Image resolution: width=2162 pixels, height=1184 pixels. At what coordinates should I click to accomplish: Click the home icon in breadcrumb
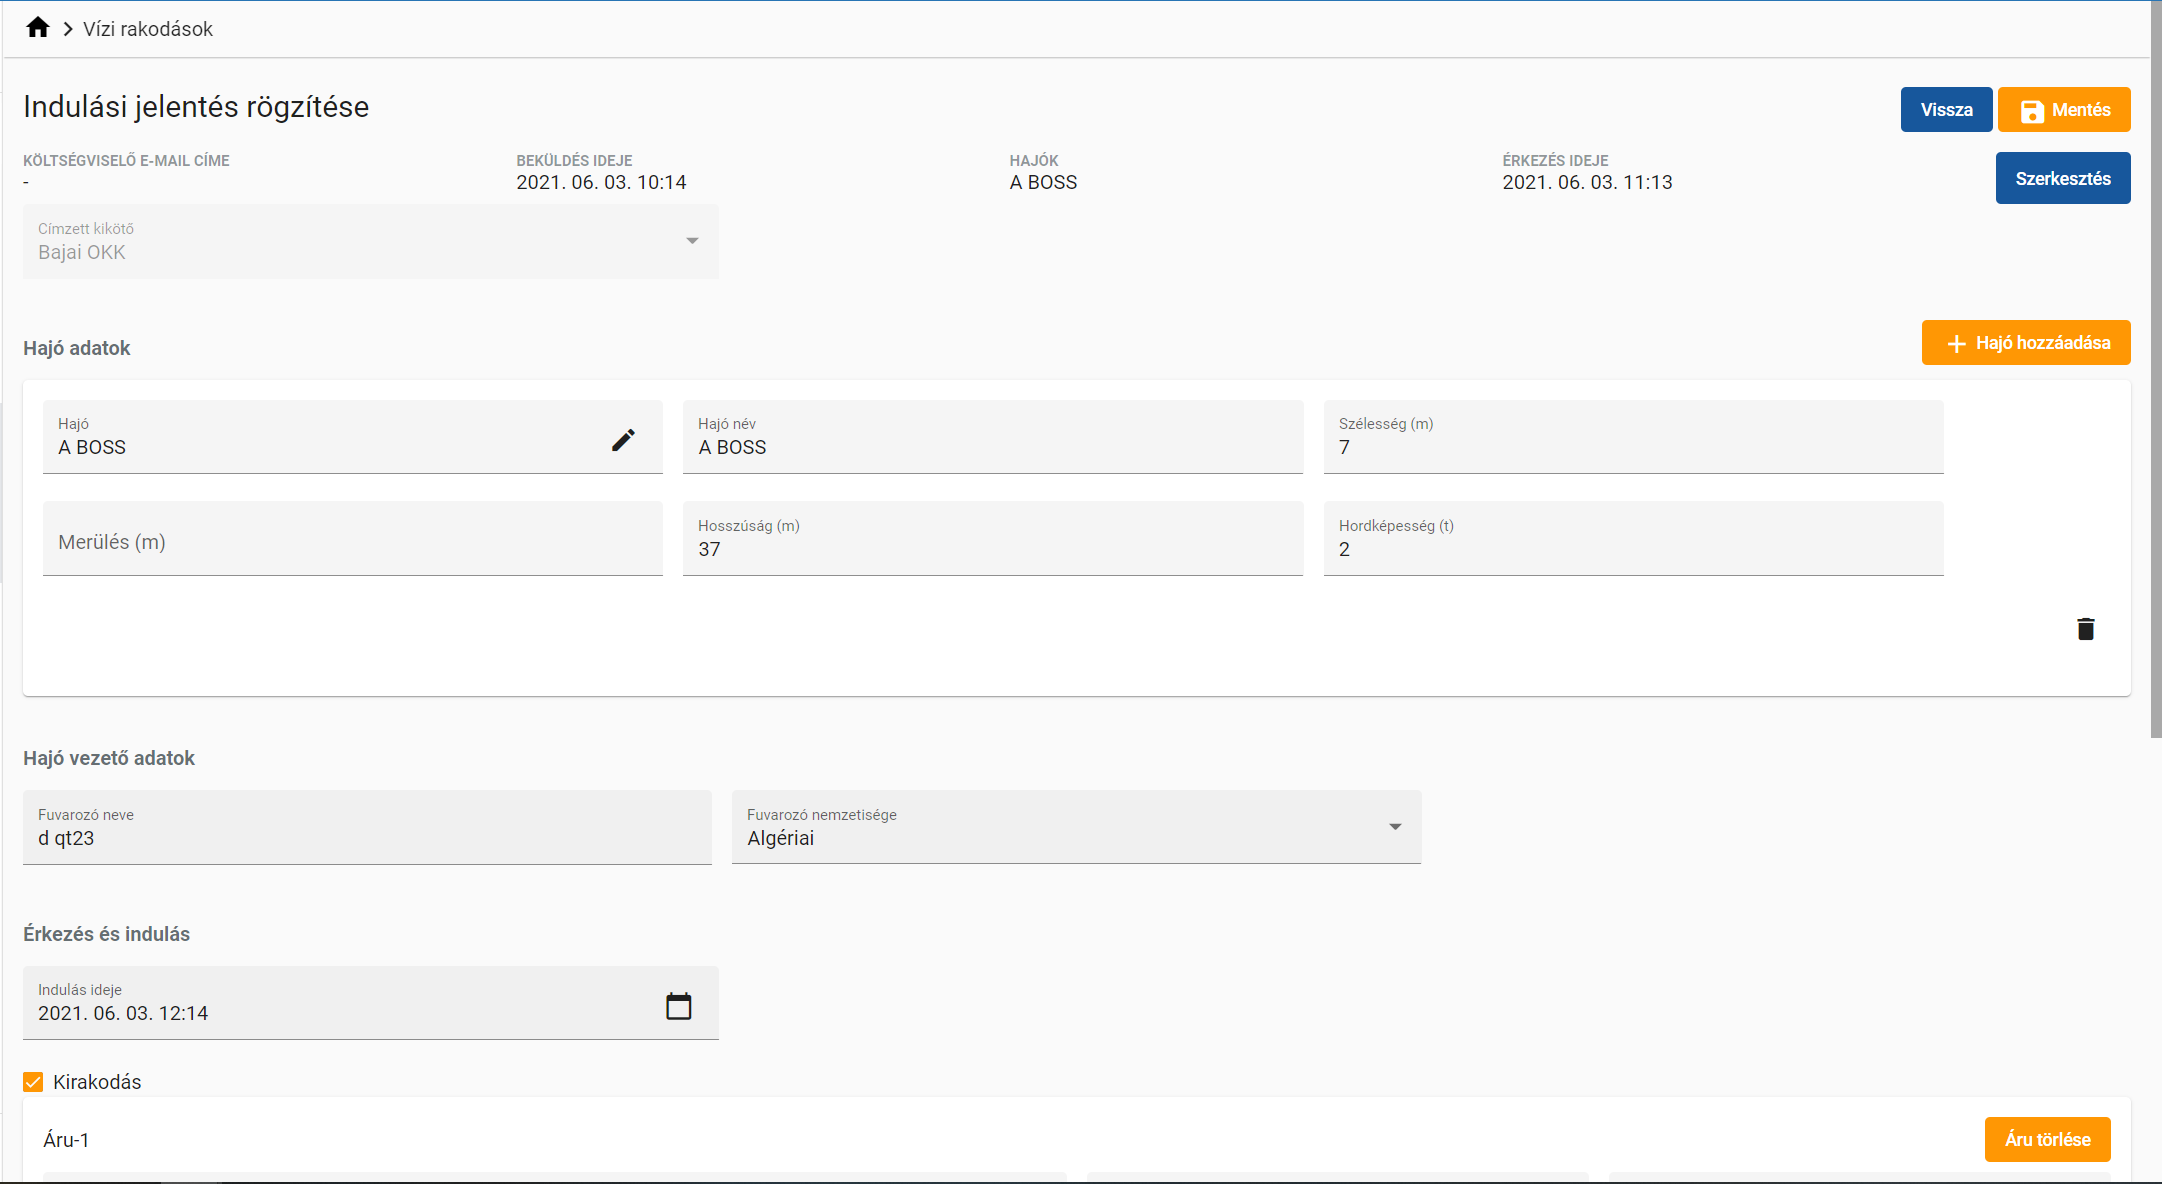[38, 28]
